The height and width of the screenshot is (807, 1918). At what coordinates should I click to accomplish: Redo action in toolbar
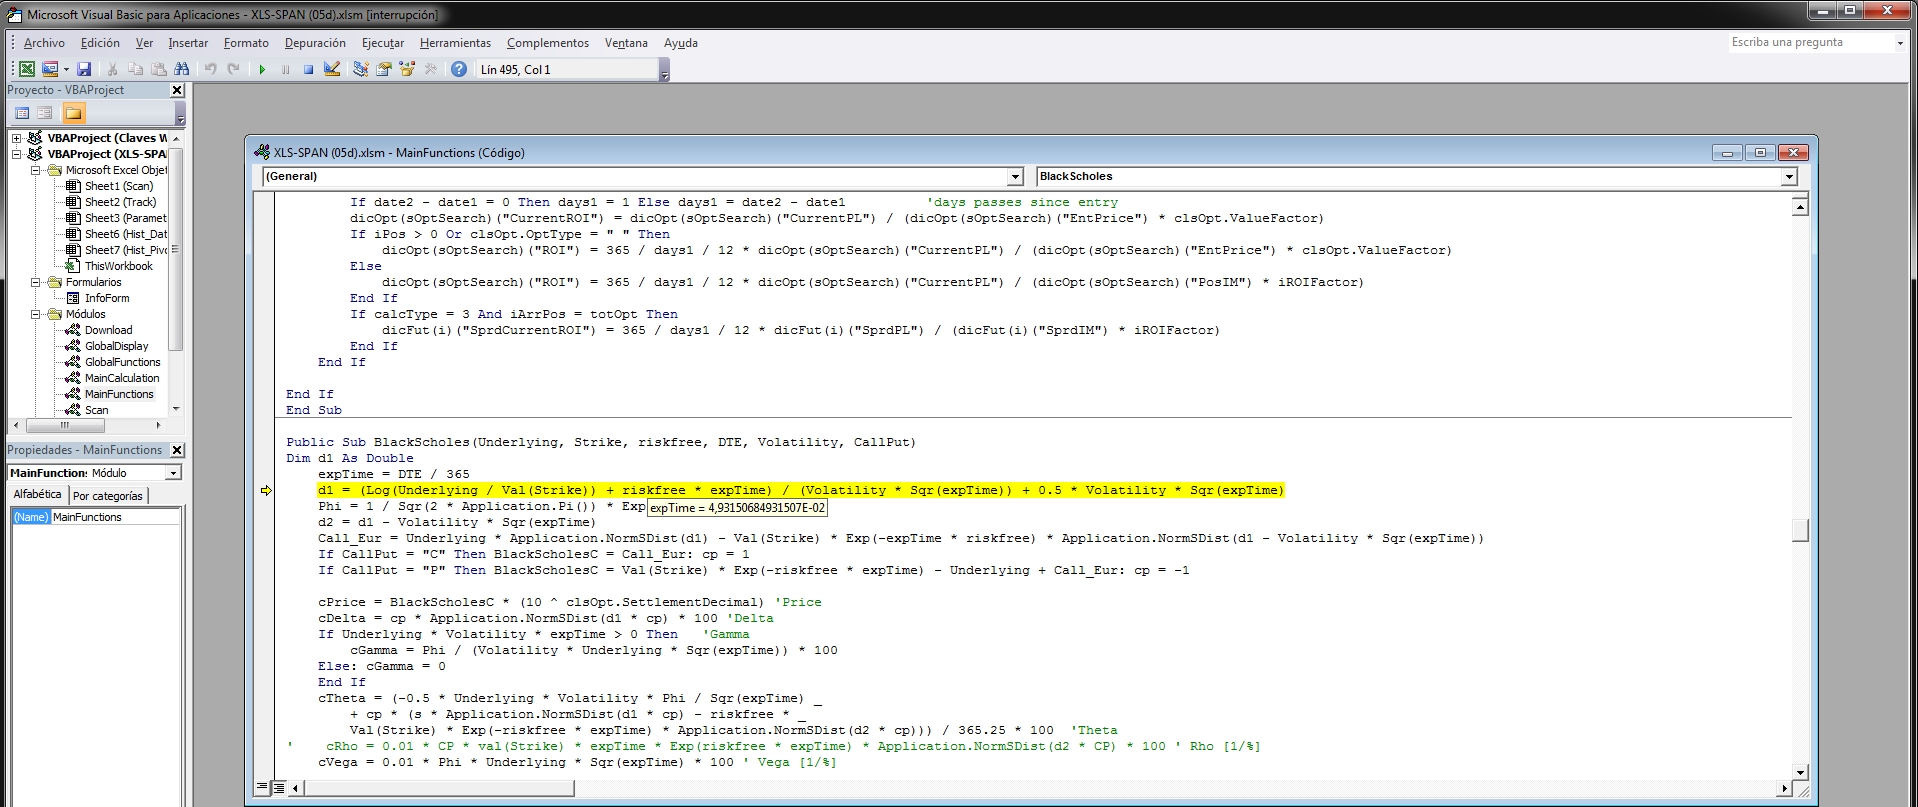233,69
